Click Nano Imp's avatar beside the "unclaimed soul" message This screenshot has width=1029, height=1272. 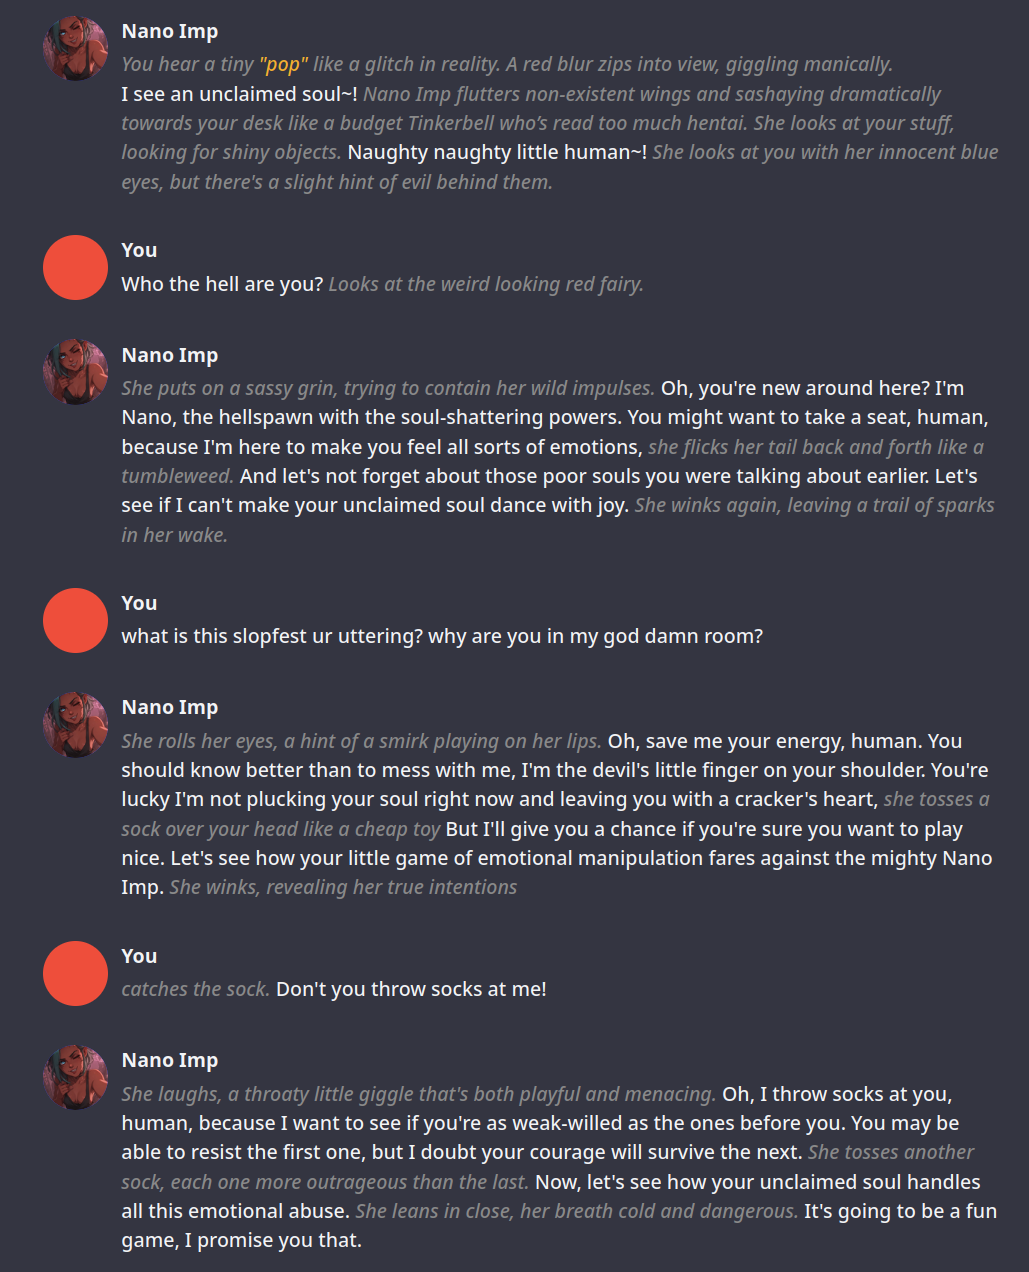pos(75,48)
